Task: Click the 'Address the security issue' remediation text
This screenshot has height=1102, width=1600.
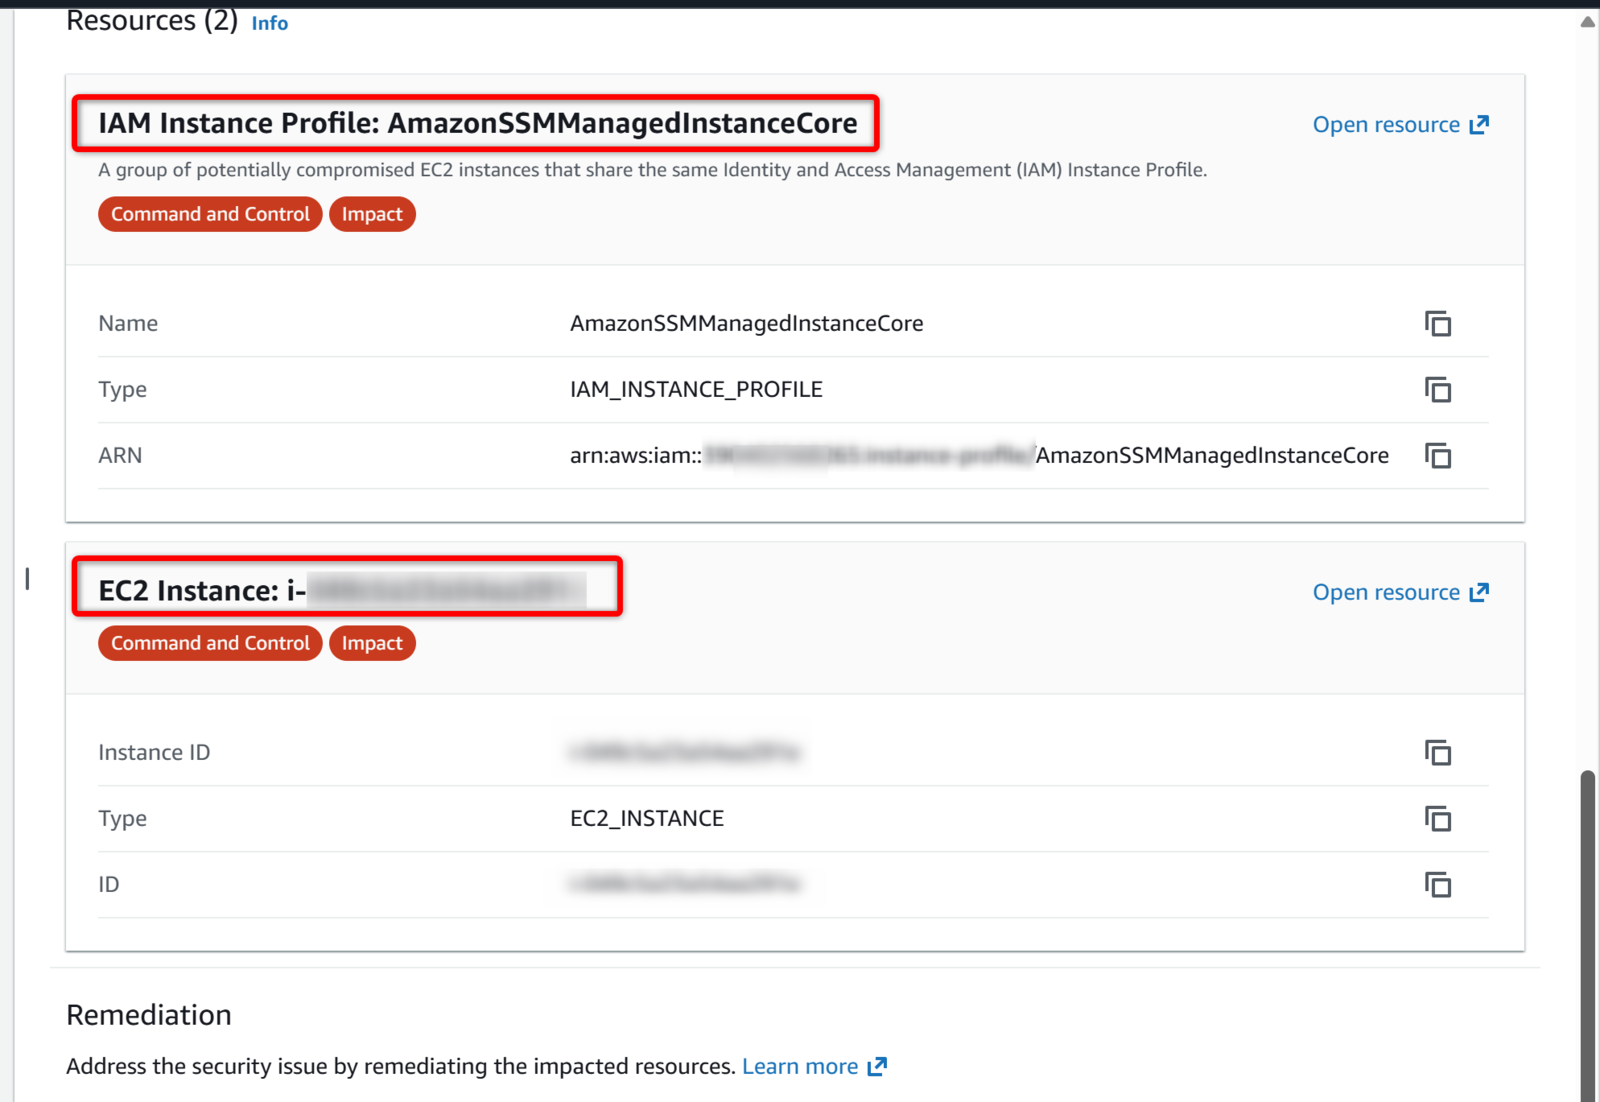Action: (401, 1067)
